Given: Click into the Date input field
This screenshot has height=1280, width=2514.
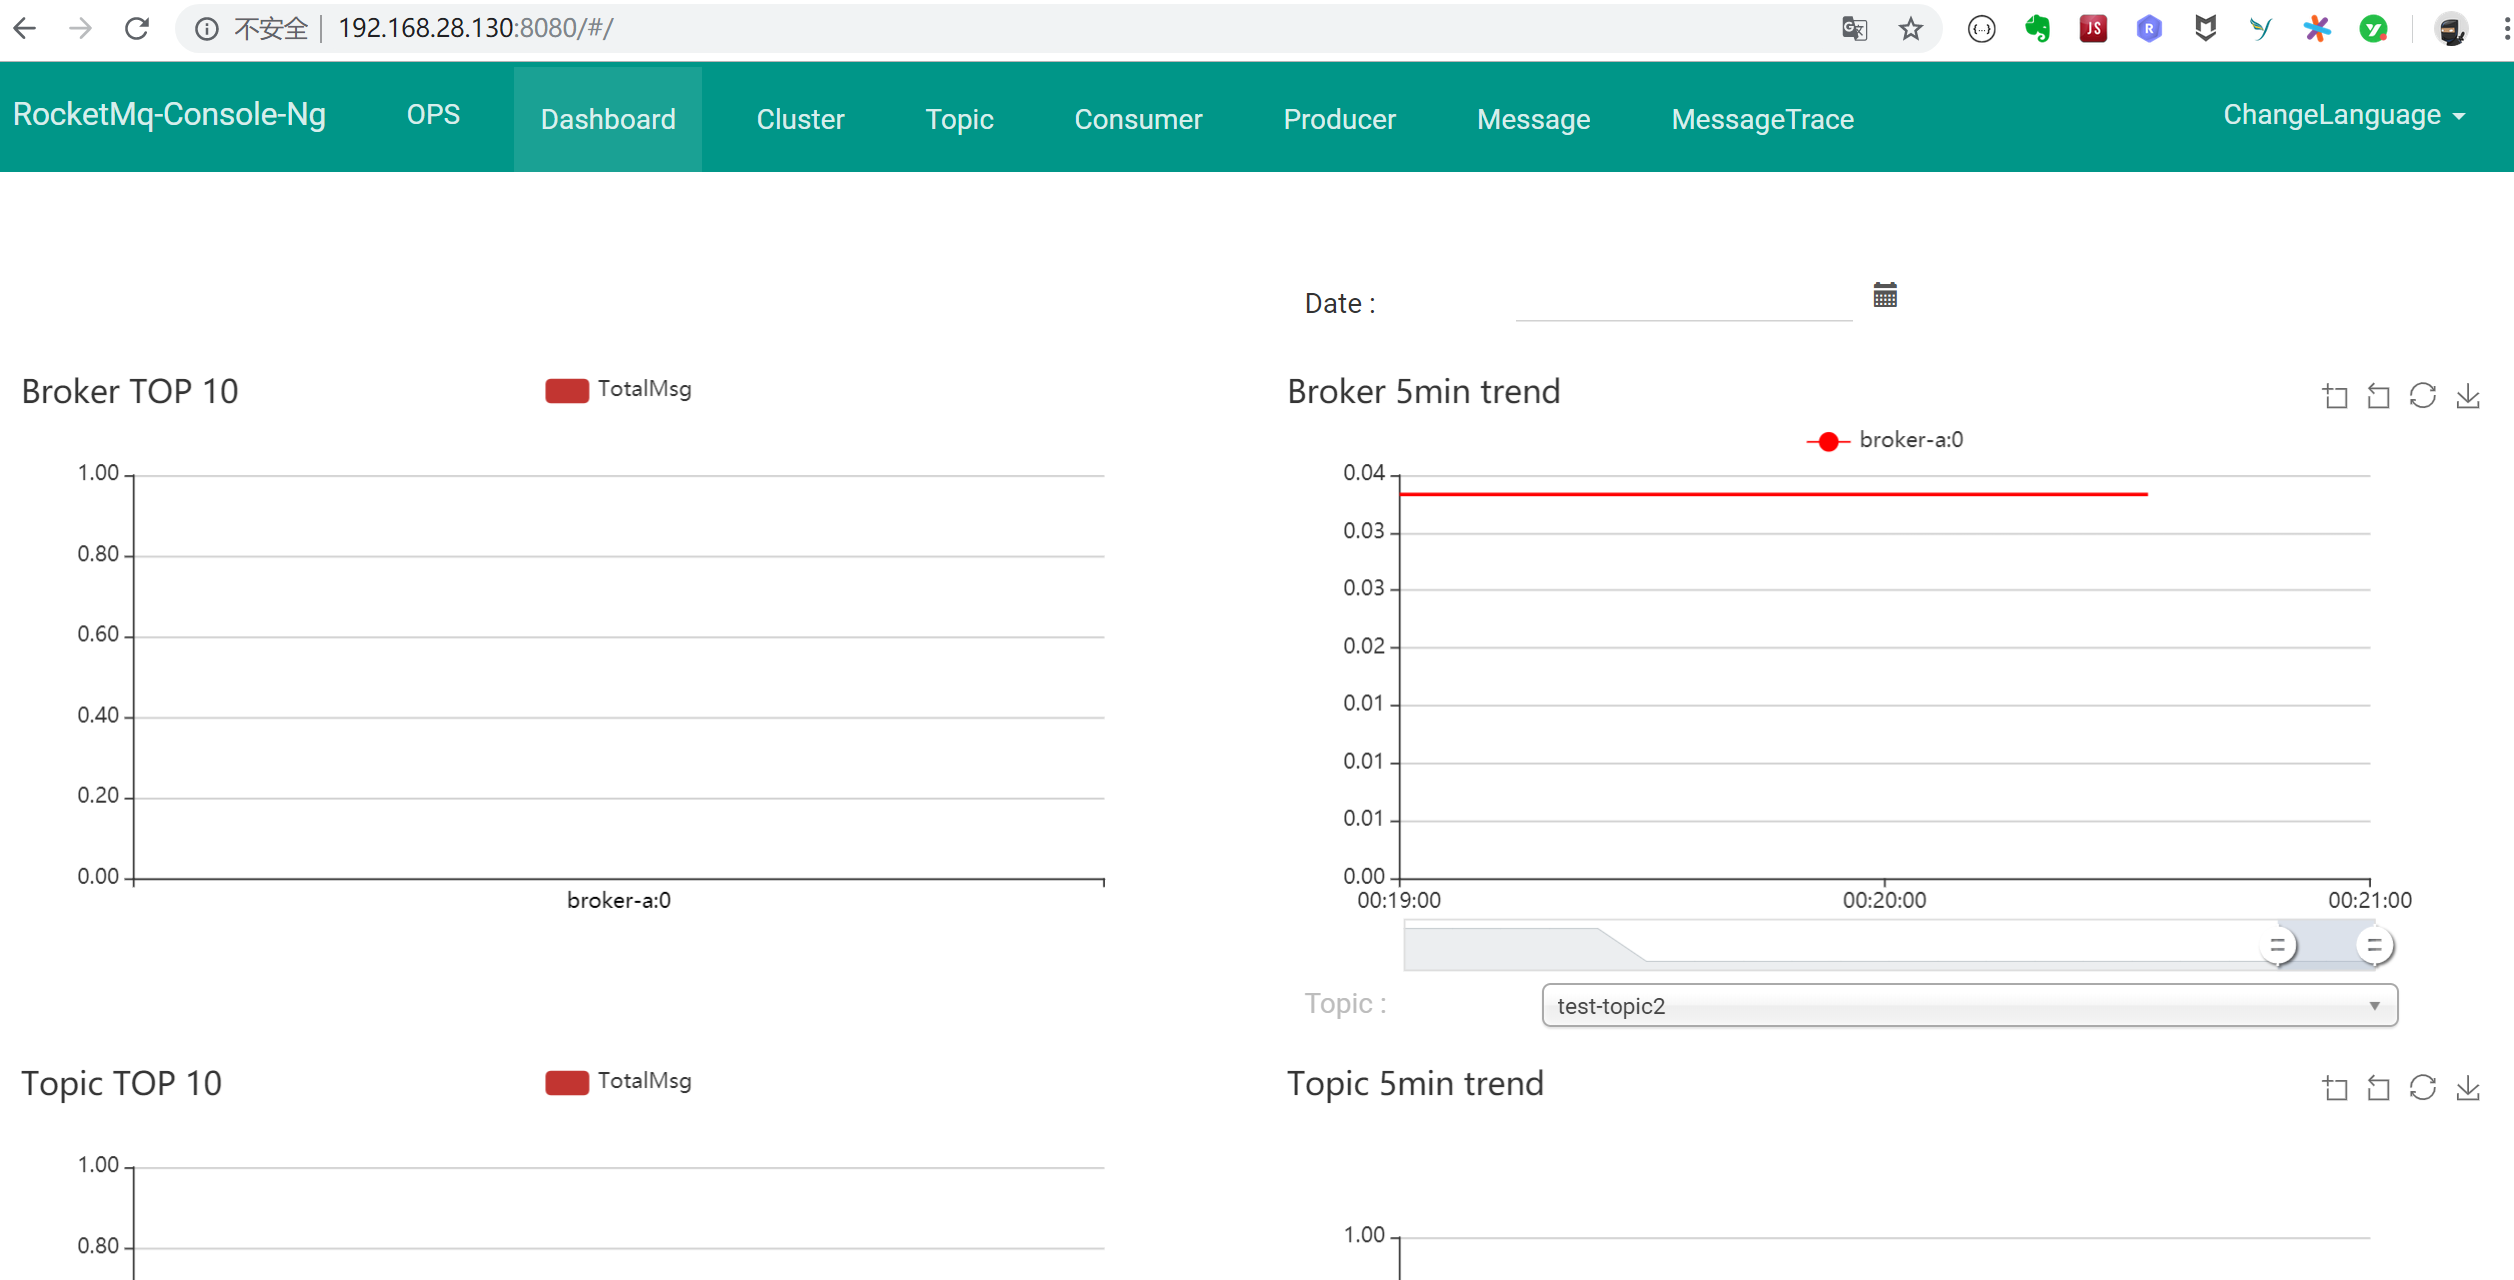Looking at the screenshot, I should coord(1683,302).
